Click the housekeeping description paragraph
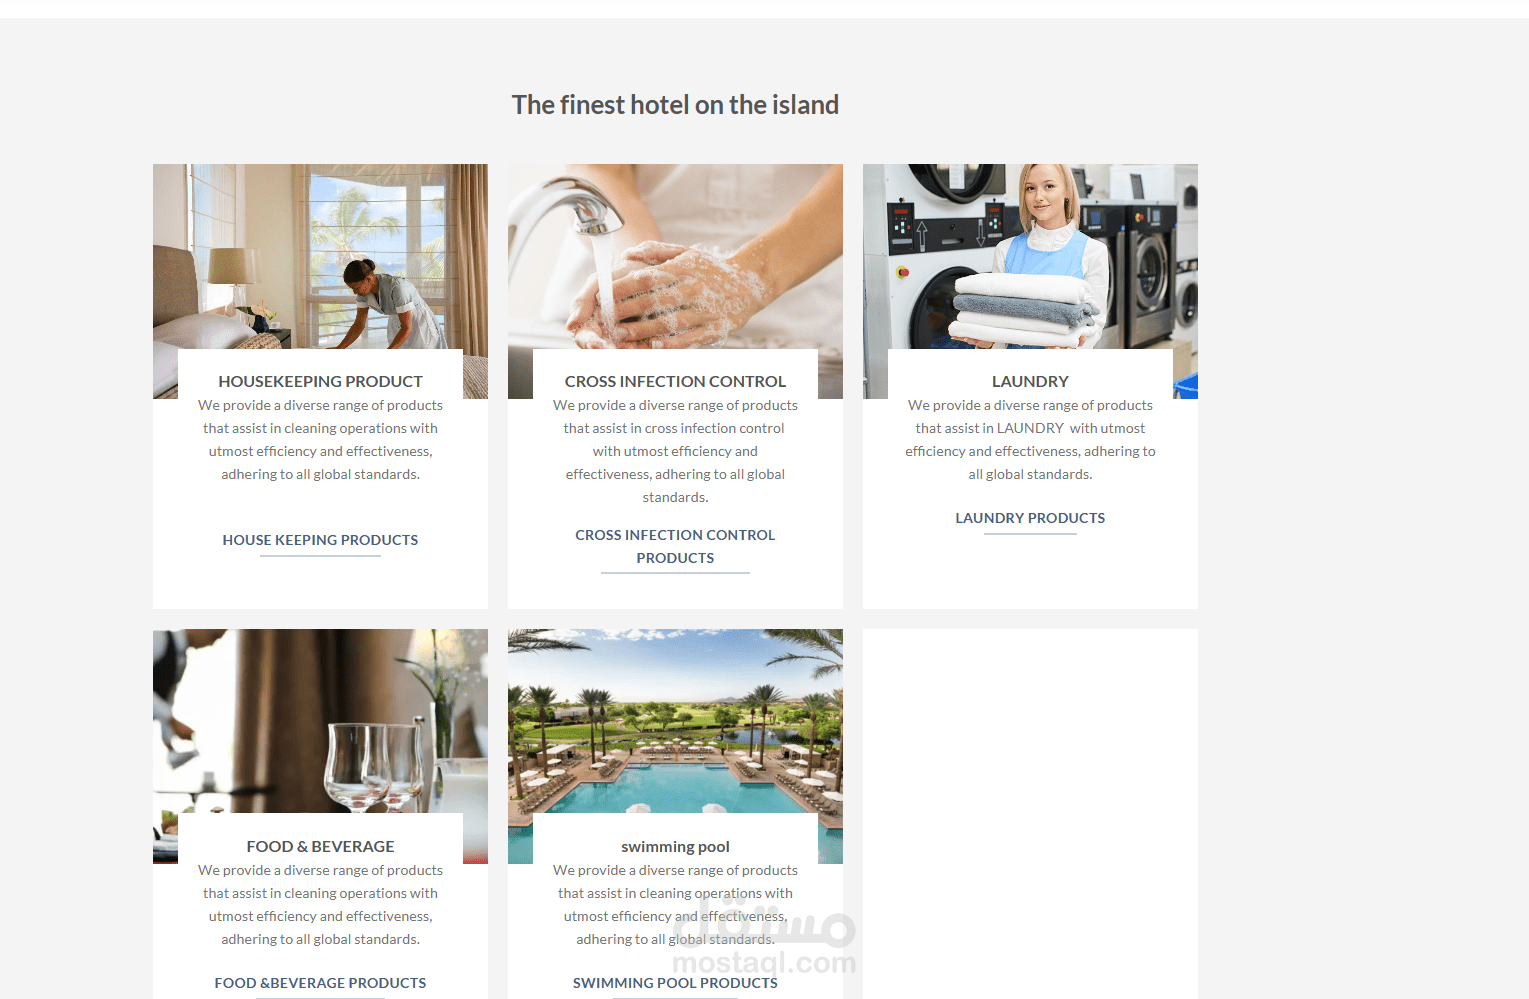Screen dimensions: 1529x999 [x=320, y=440]
